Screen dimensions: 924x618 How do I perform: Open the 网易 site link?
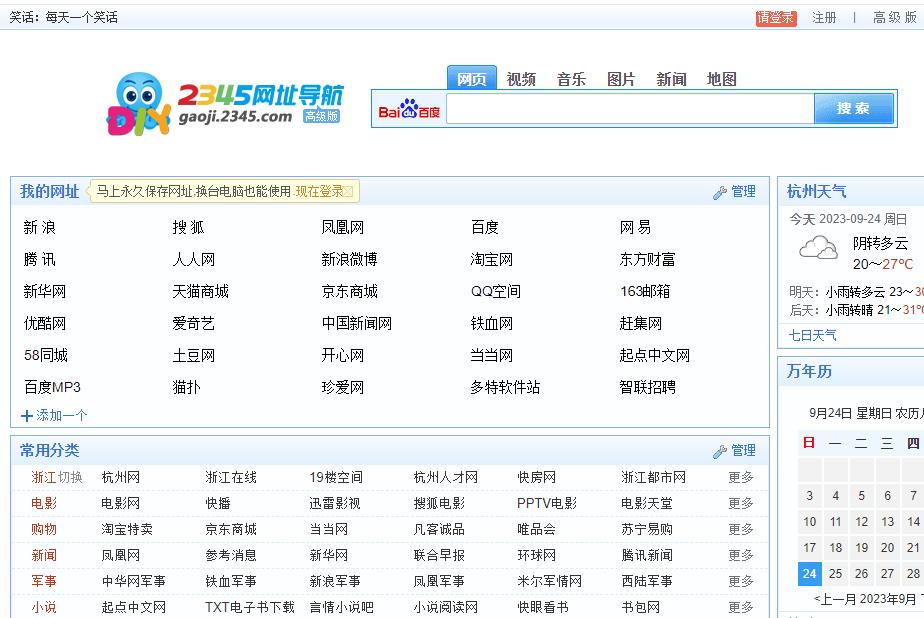[636, 227]
